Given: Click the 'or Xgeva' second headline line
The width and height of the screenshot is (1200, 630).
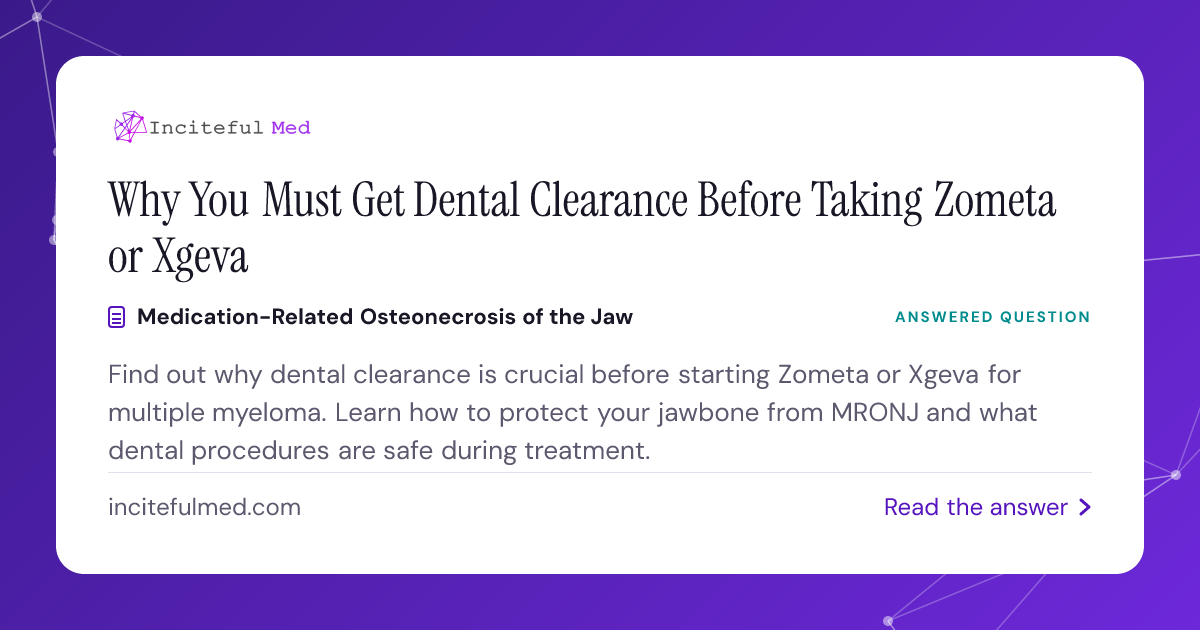Looking at the screenshot, I should click(x=178, y=258).
